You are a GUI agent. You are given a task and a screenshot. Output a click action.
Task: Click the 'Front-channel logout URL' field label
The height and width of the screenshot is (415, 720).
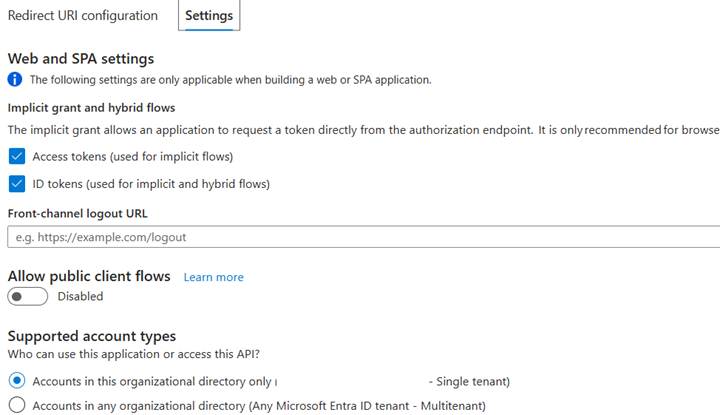pyautogui.click(x=77, y=213)
